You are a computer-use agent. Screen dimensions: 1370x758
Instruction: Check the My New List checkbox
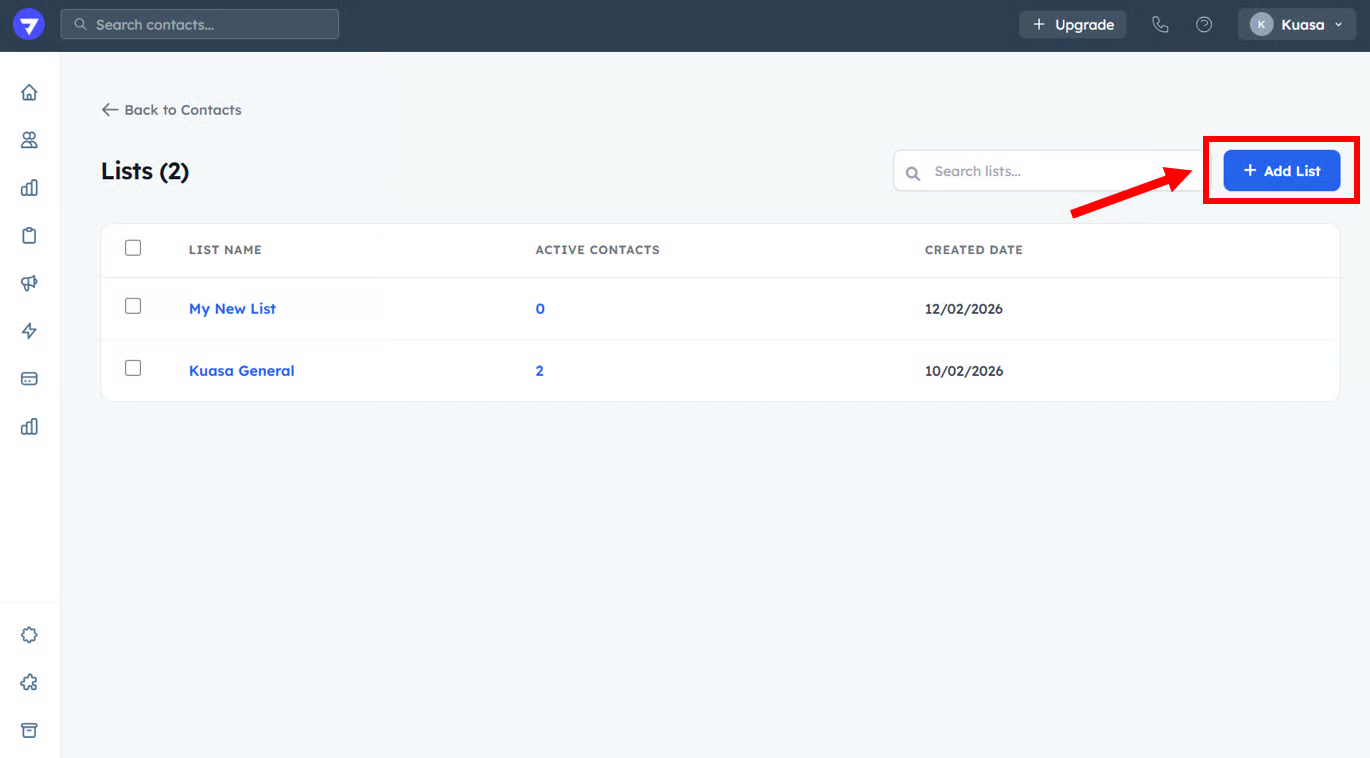[x=133, y=307]
